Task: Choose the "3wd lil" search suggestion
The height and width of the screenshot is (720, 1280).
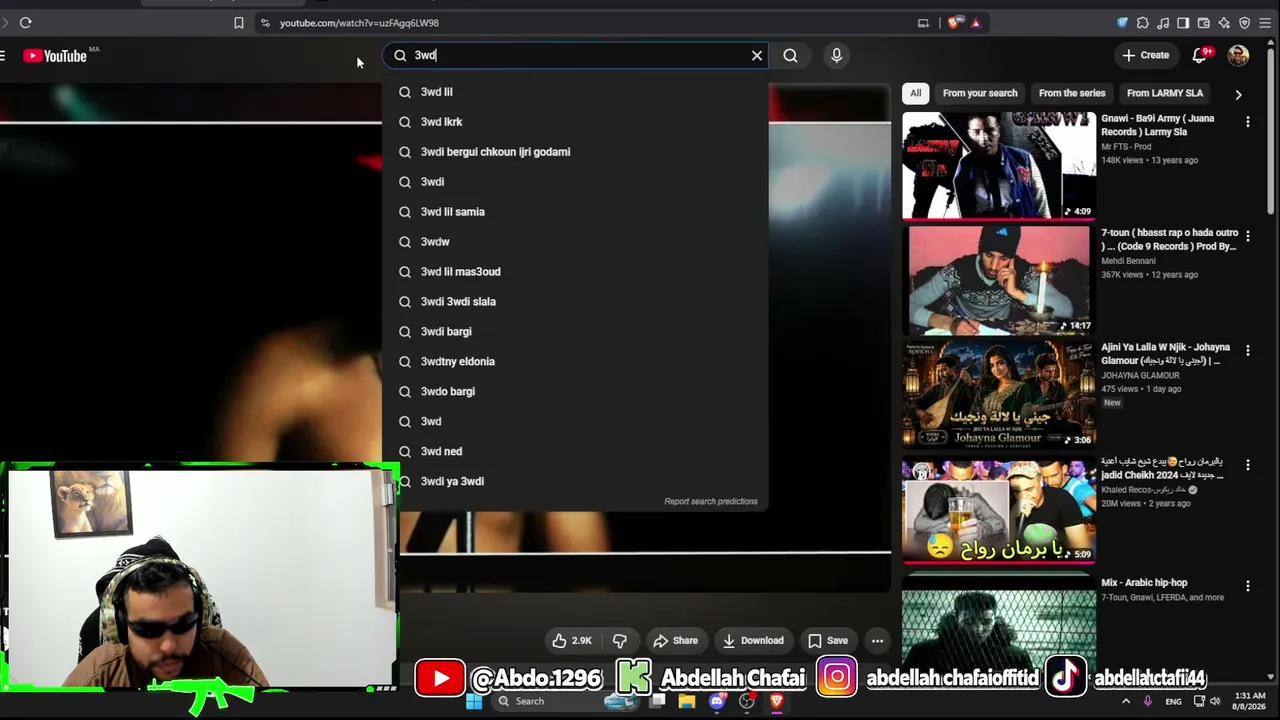Action: click(x=575, y=92)
